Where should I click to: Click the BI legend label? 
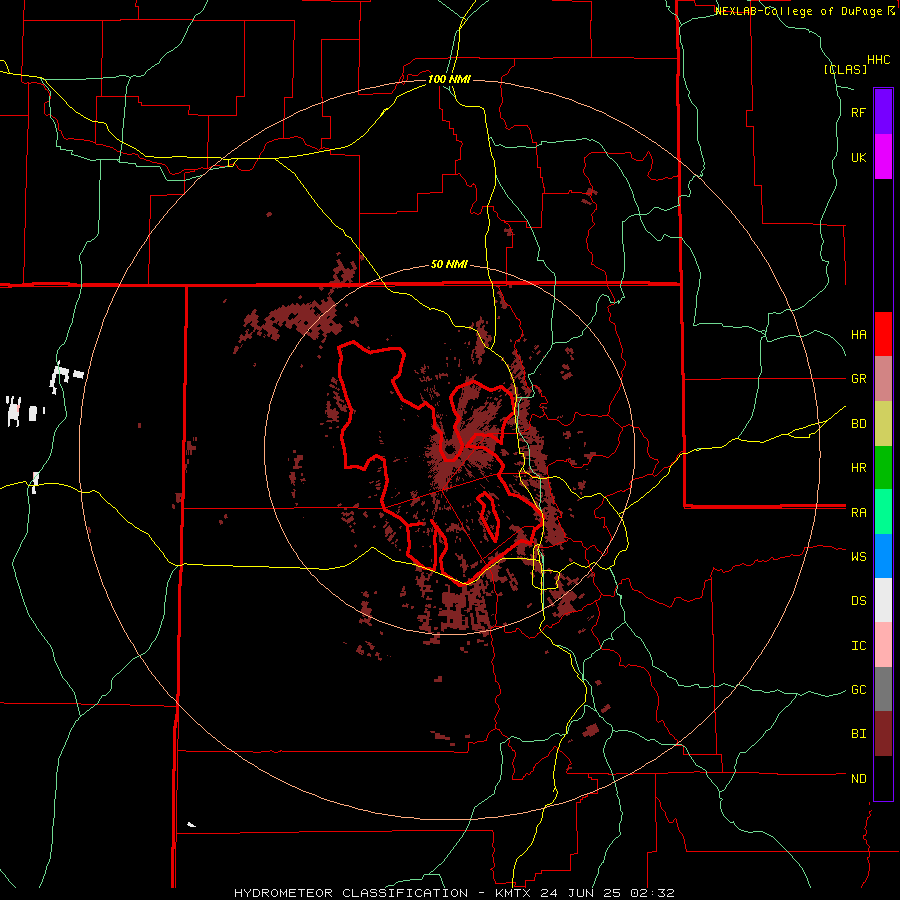(858, 734)
